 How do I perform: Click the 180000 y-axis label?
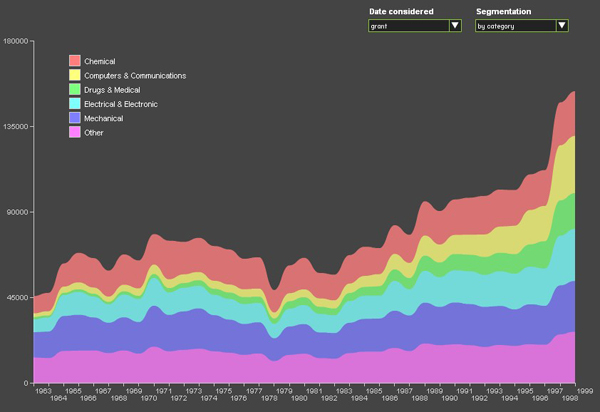click(16, 41)
